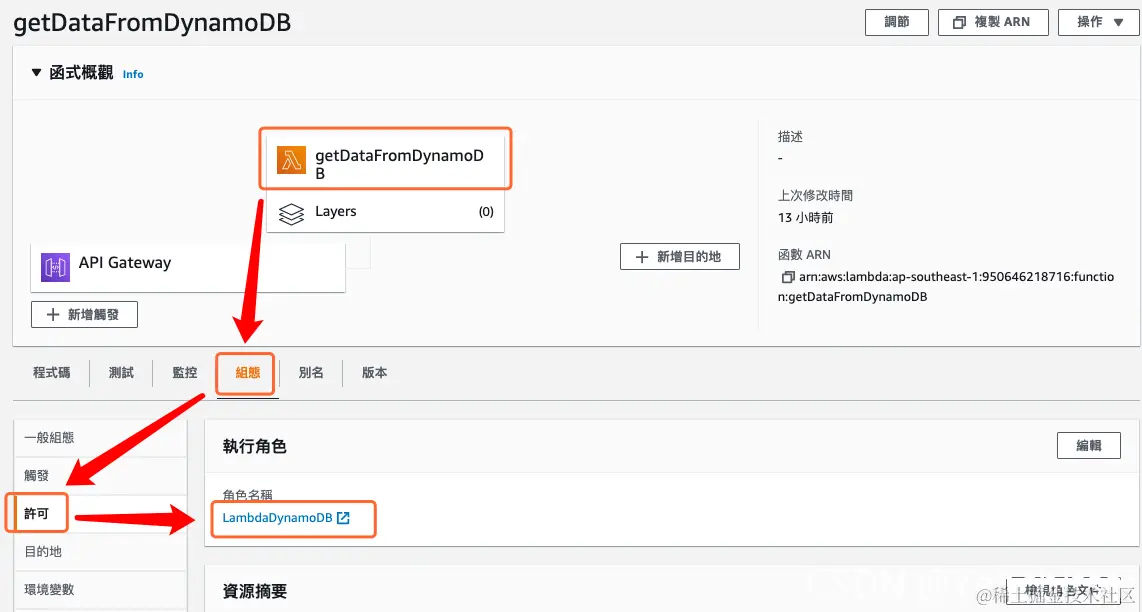The height and width of the screenshot is (612, 1142).
Task: Switch to the 別名 tab
Action: coord(311,372)
